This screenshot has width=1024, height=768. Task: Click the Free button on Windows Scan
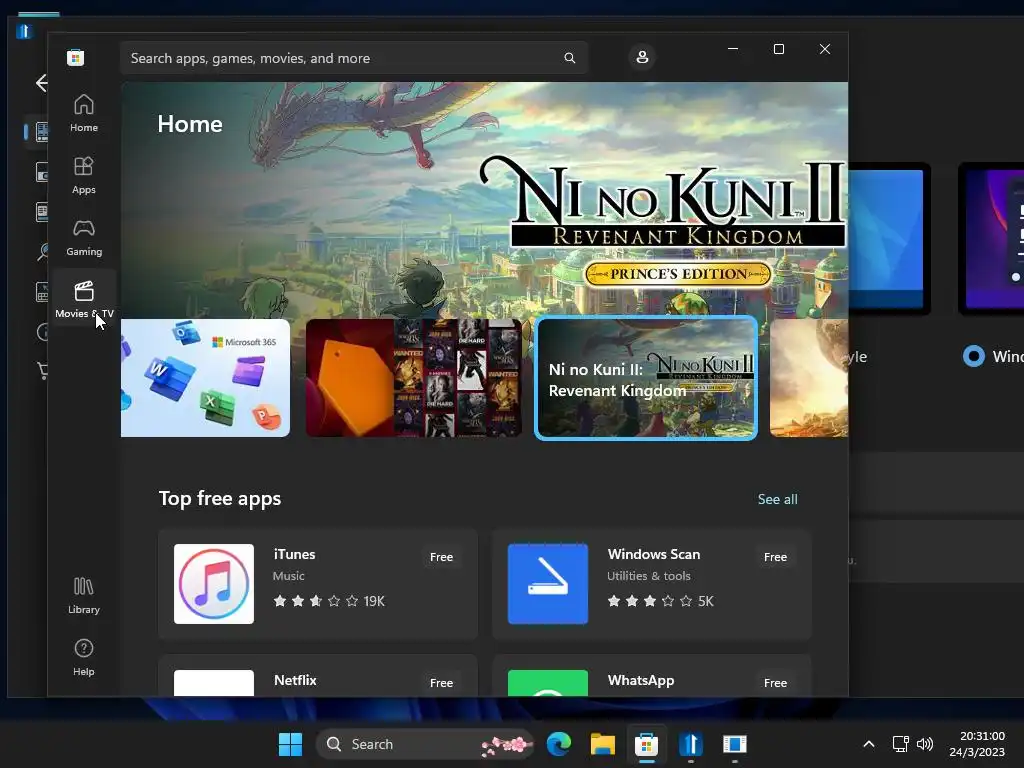click(775, 557)
